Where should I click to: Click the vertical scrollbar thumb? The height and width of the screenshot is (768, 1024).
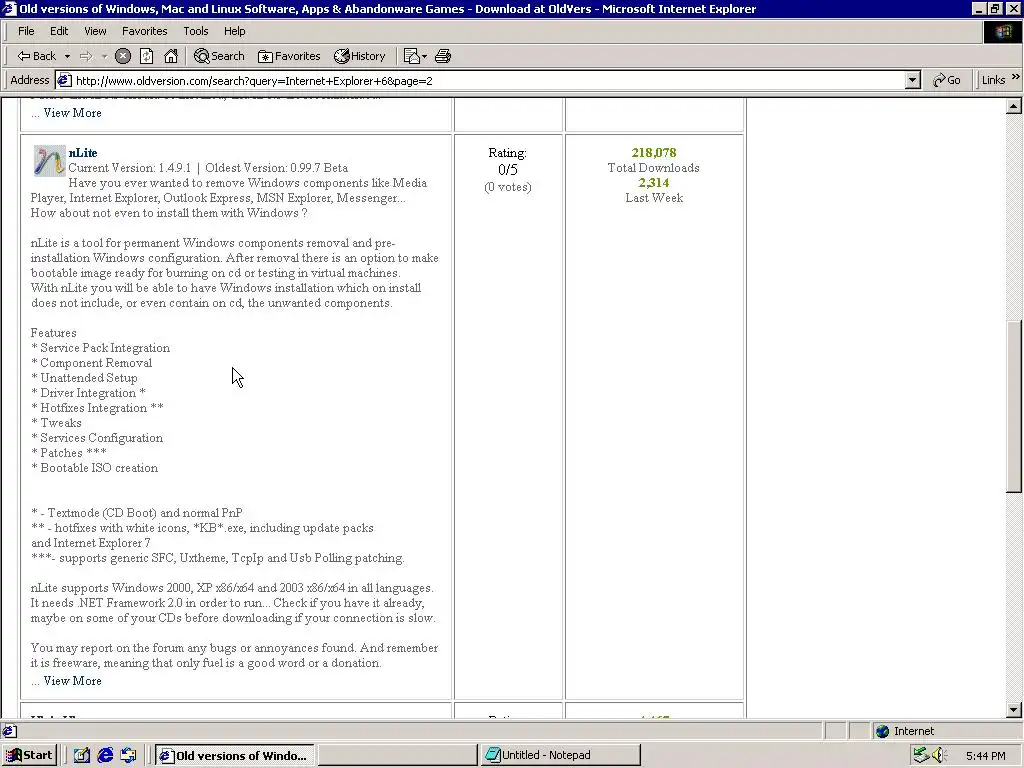(1014, 406)
